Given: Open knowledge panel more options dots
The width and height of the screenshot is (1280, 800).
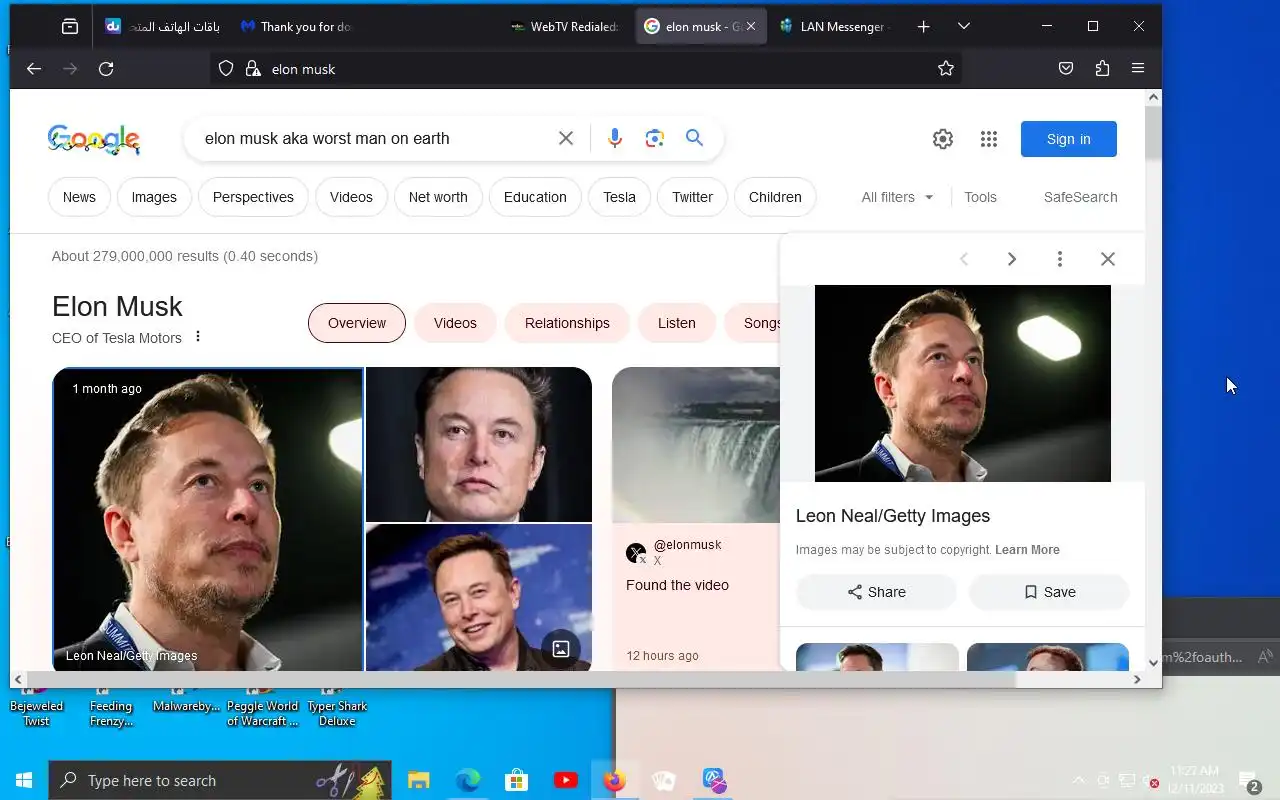Looking at the screenshot, I should coord(198,337).
